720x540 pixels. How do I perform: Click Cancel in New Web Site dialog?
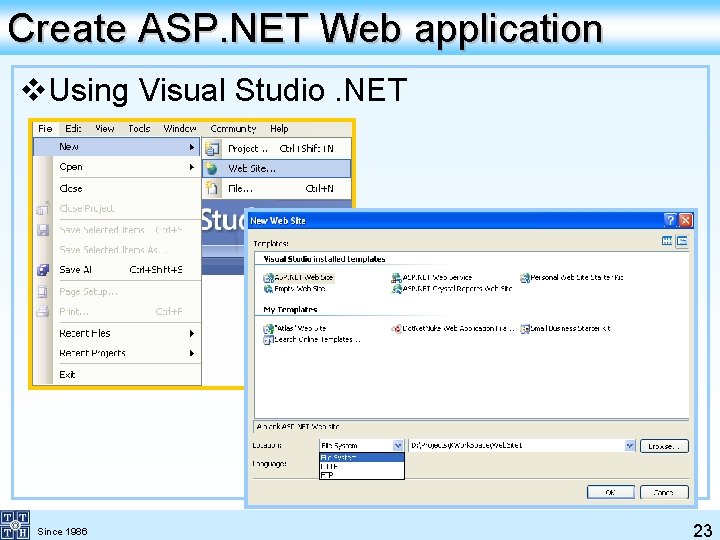(664, 492)
